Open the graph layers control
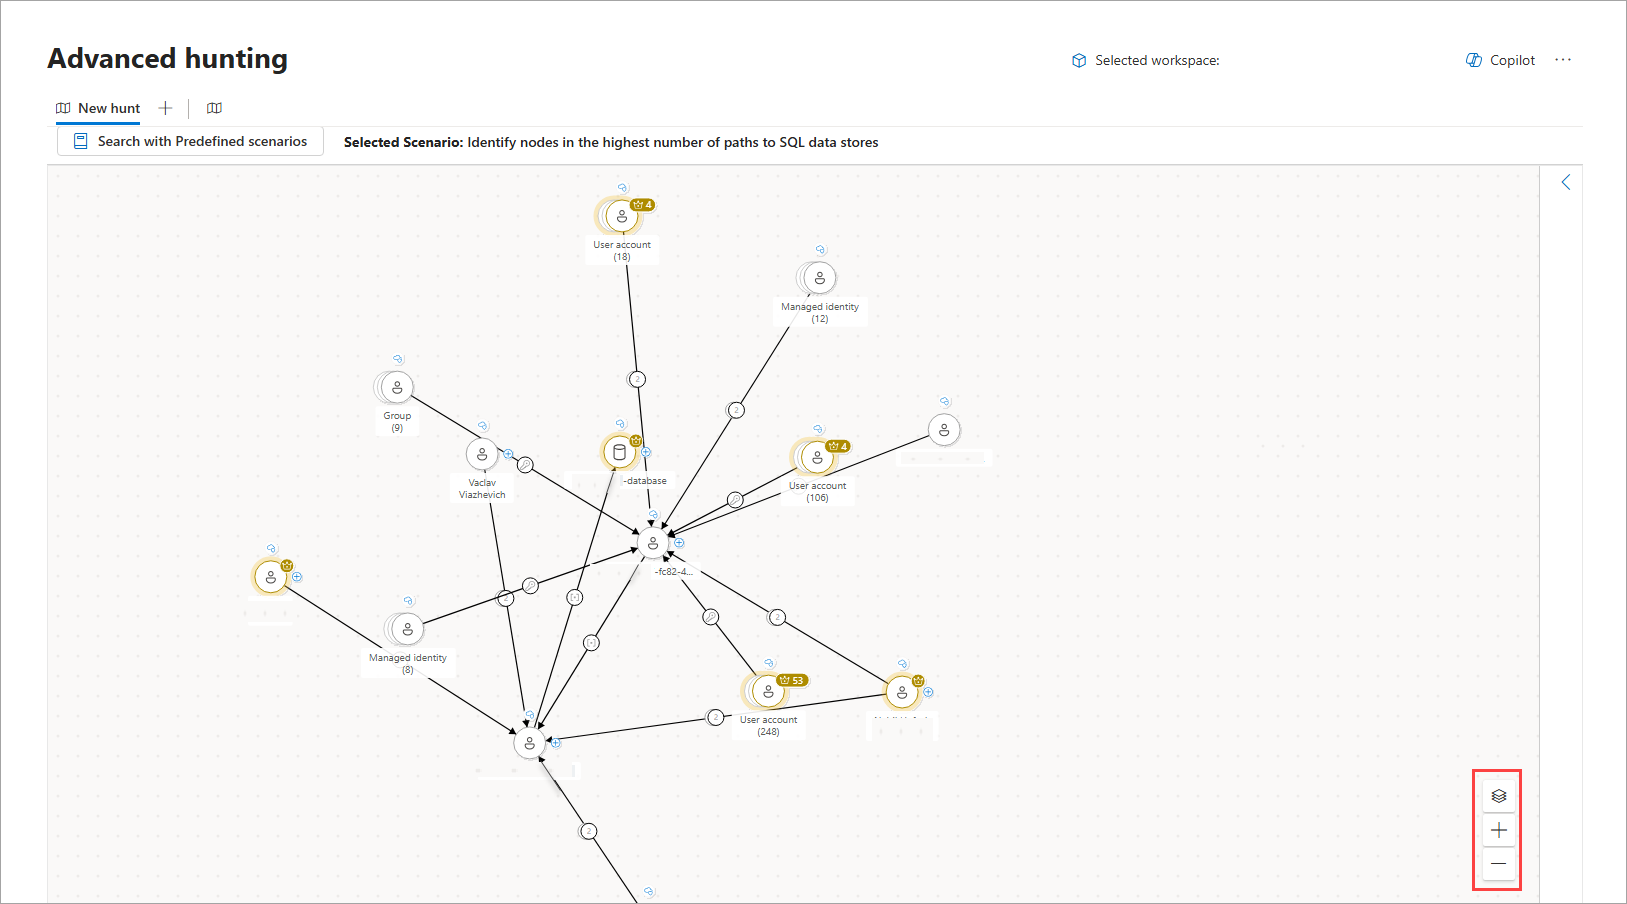1627x904 pixels. click(1498, 796)
